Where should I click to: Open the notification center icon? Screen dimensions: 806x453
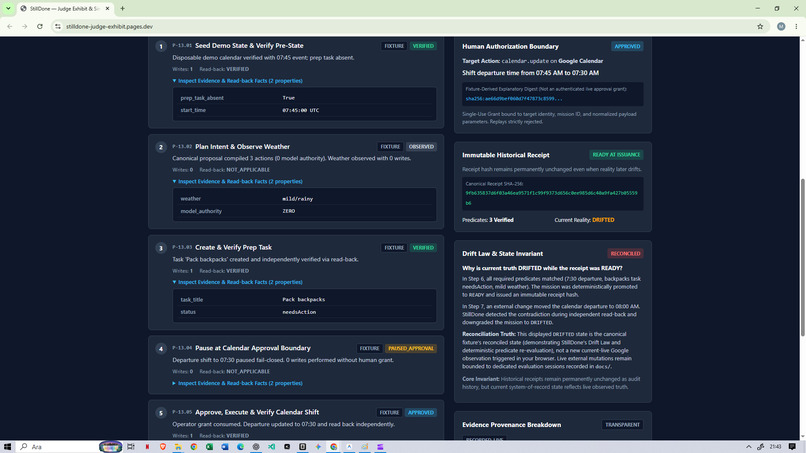pyautogui.click(x=792, y=447)
